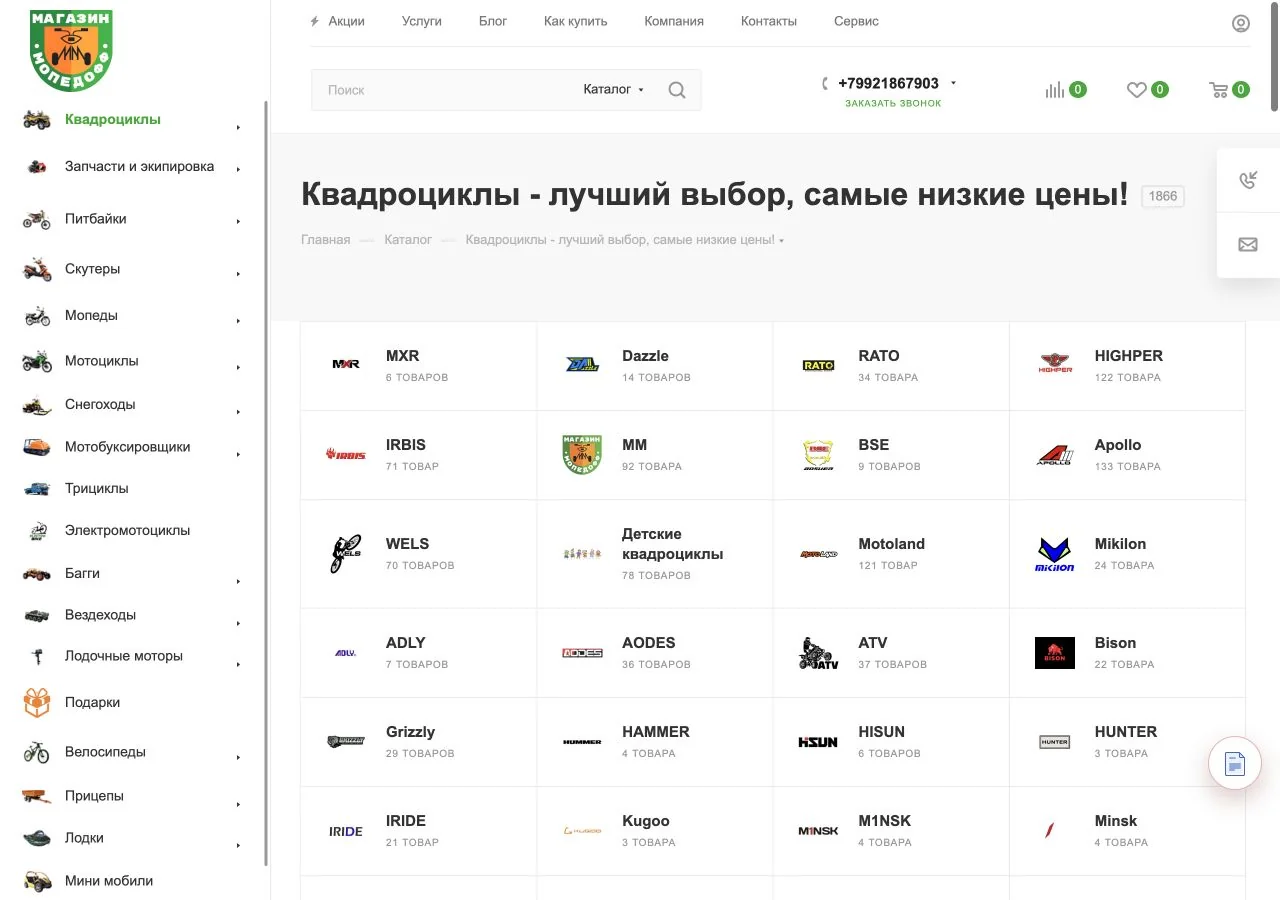Click the Mikilon brand logo

[1055, 554]
